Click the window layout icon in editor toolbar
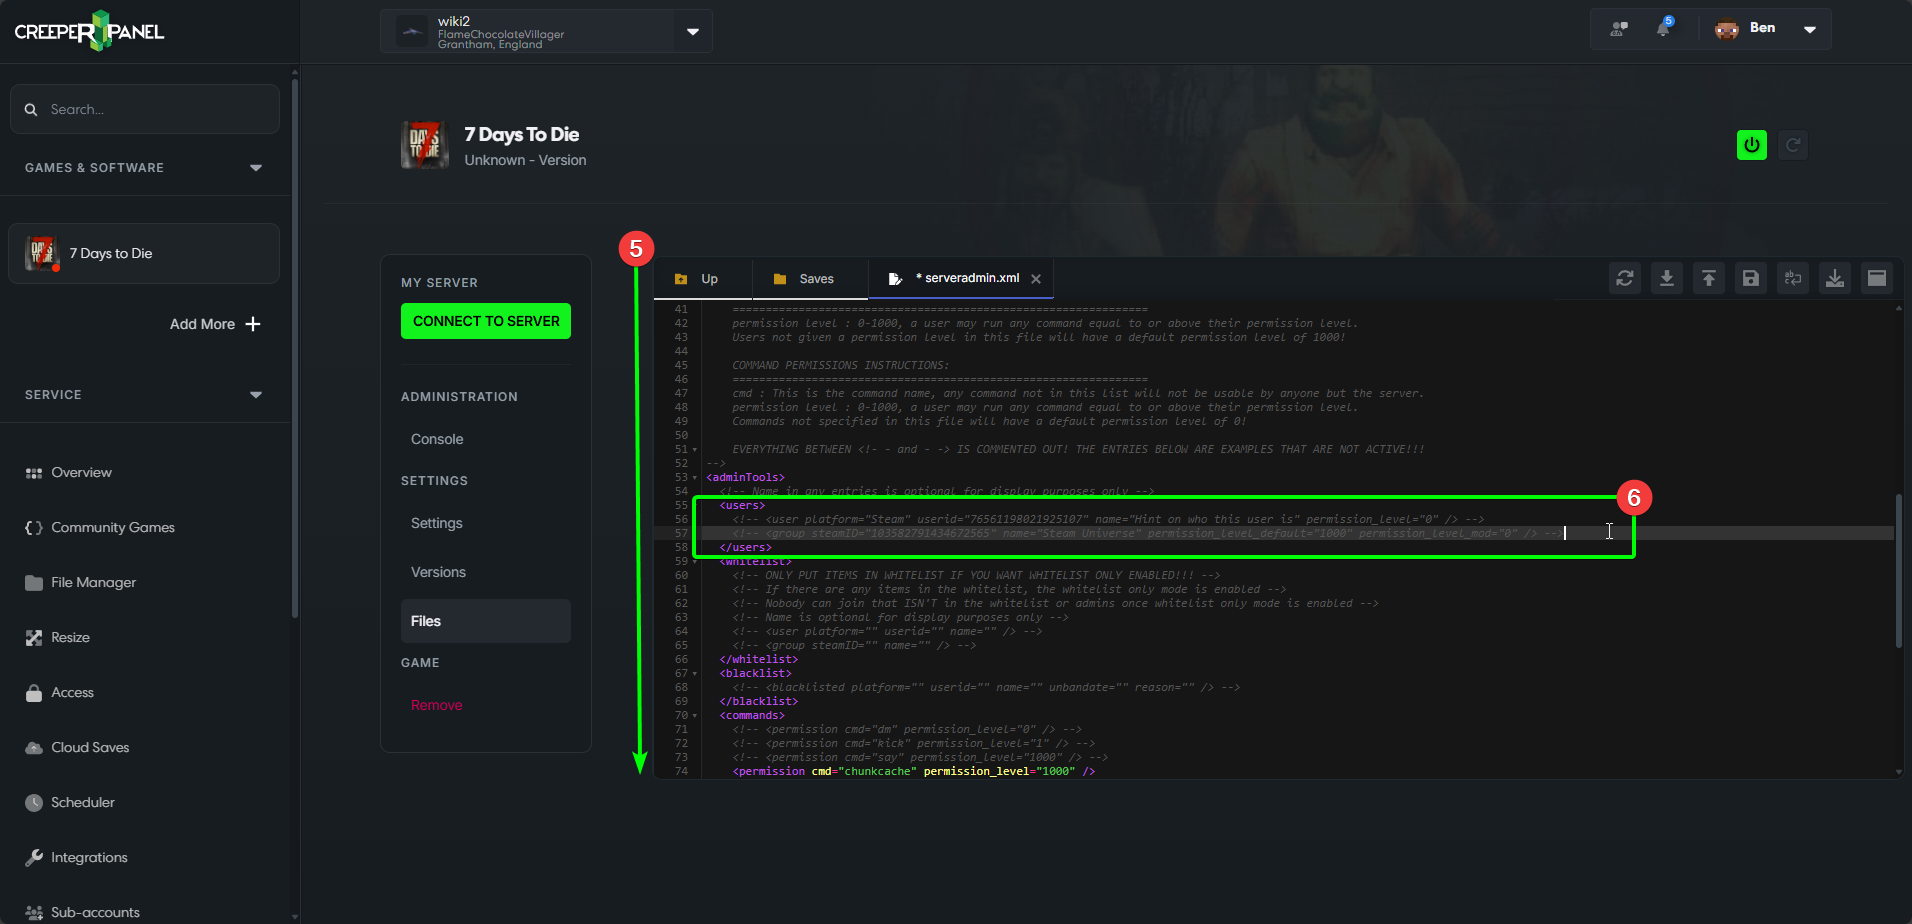This screenshot has width=1912, height=924. pos(1877,278)
